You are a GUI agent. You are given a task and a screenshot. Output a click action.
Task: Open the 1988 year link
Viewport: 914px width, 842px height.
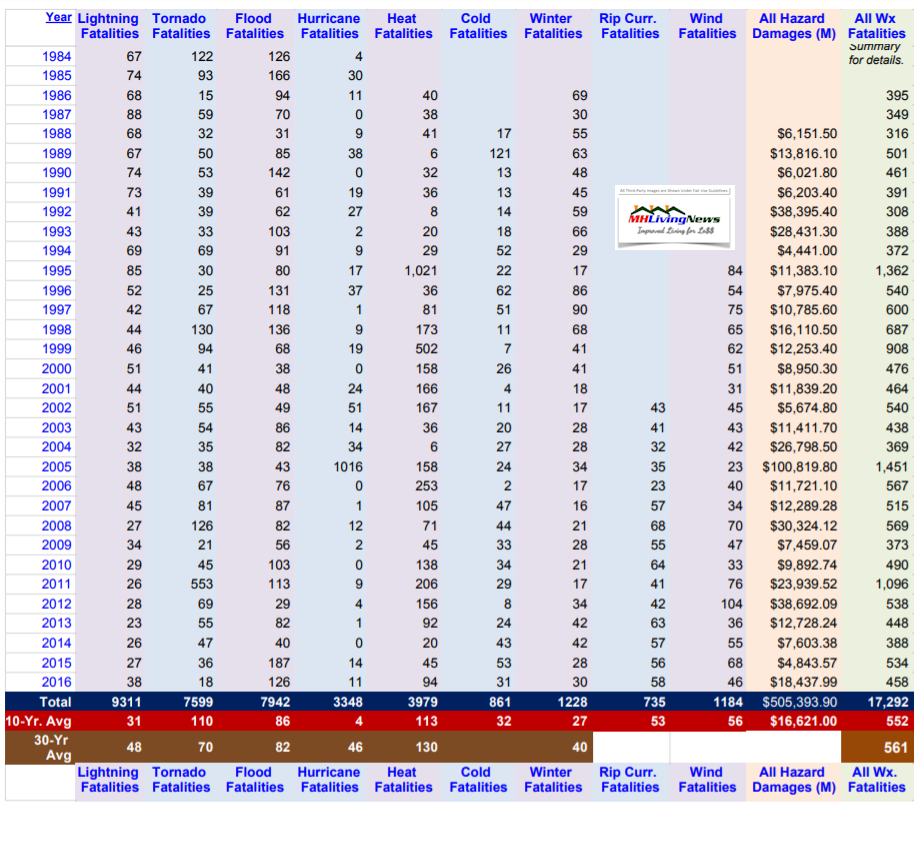[x=57, y=134]
